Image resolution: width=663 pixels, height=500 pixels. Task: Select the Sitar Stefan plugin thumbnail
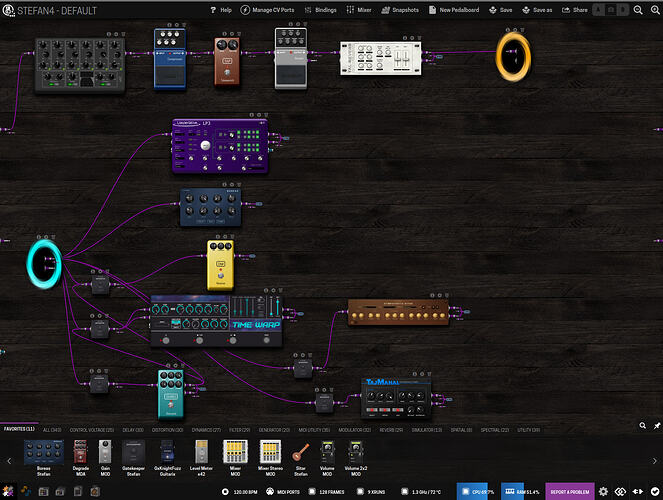pyautogui.click(x=301, y=458)
